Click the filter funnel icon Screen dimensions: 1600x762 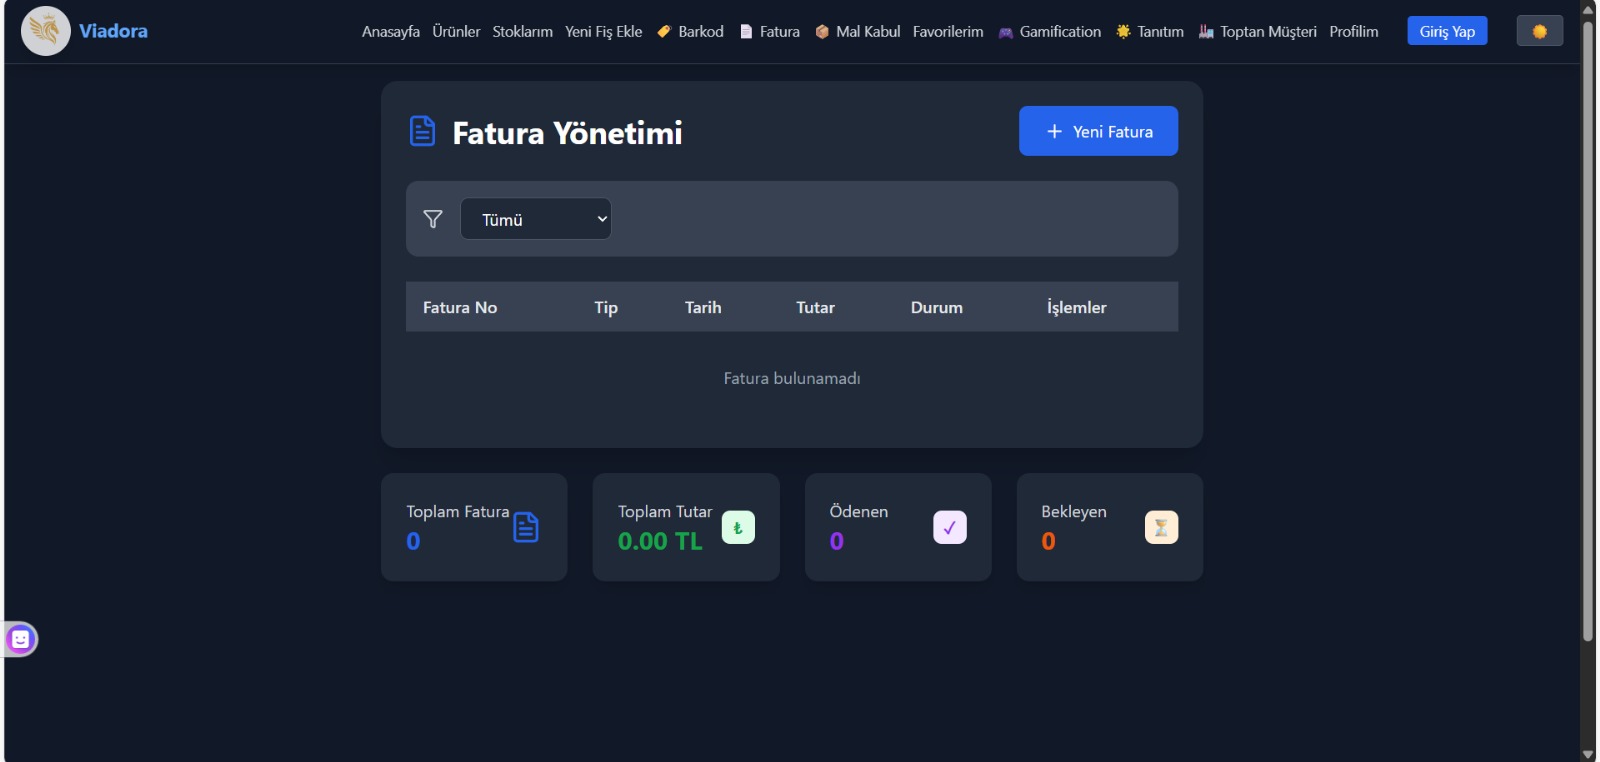click(433, 219)
